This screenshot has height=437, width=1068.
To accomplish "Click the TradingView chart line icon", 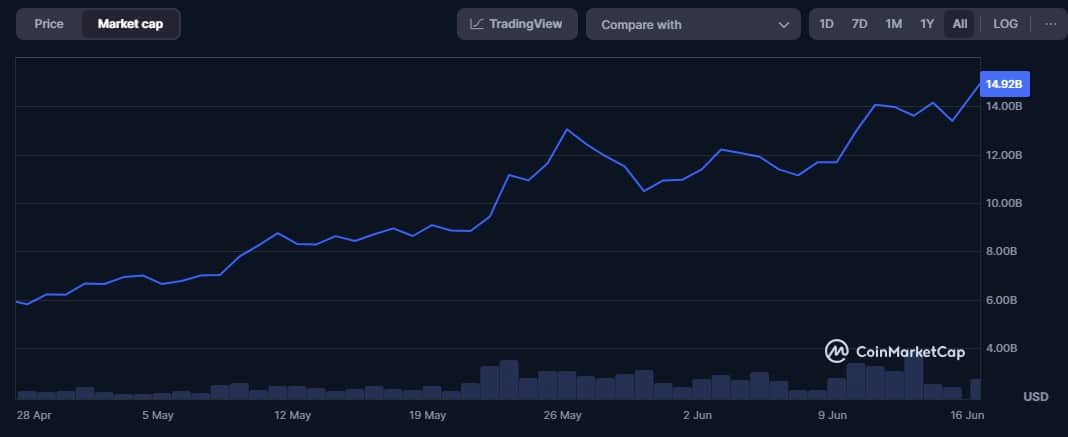I will click(x=477, y=25).
